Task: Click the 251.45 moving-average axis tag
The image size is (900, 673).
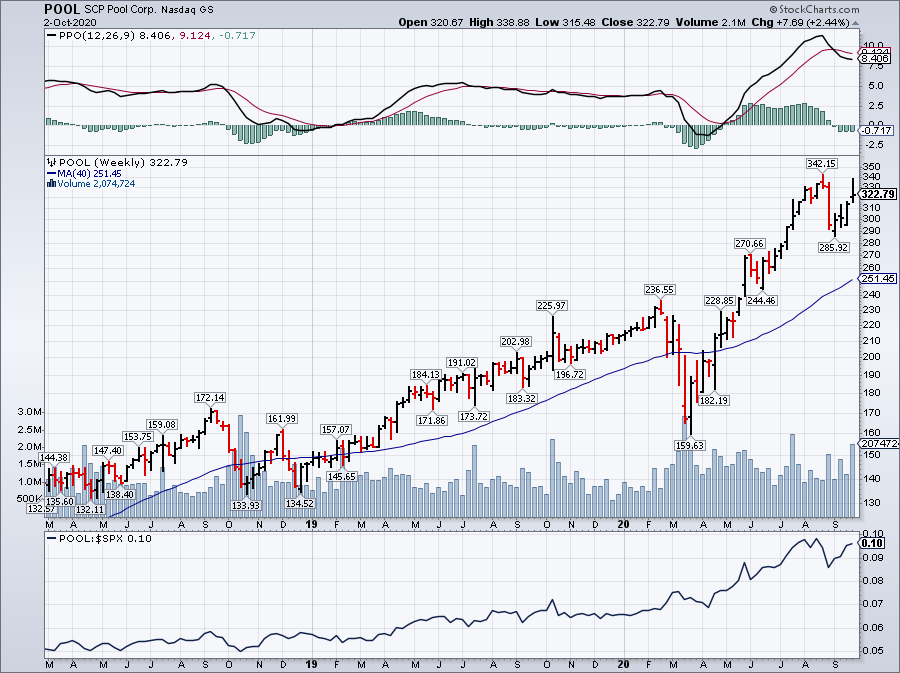Action: tap(878, 278)
